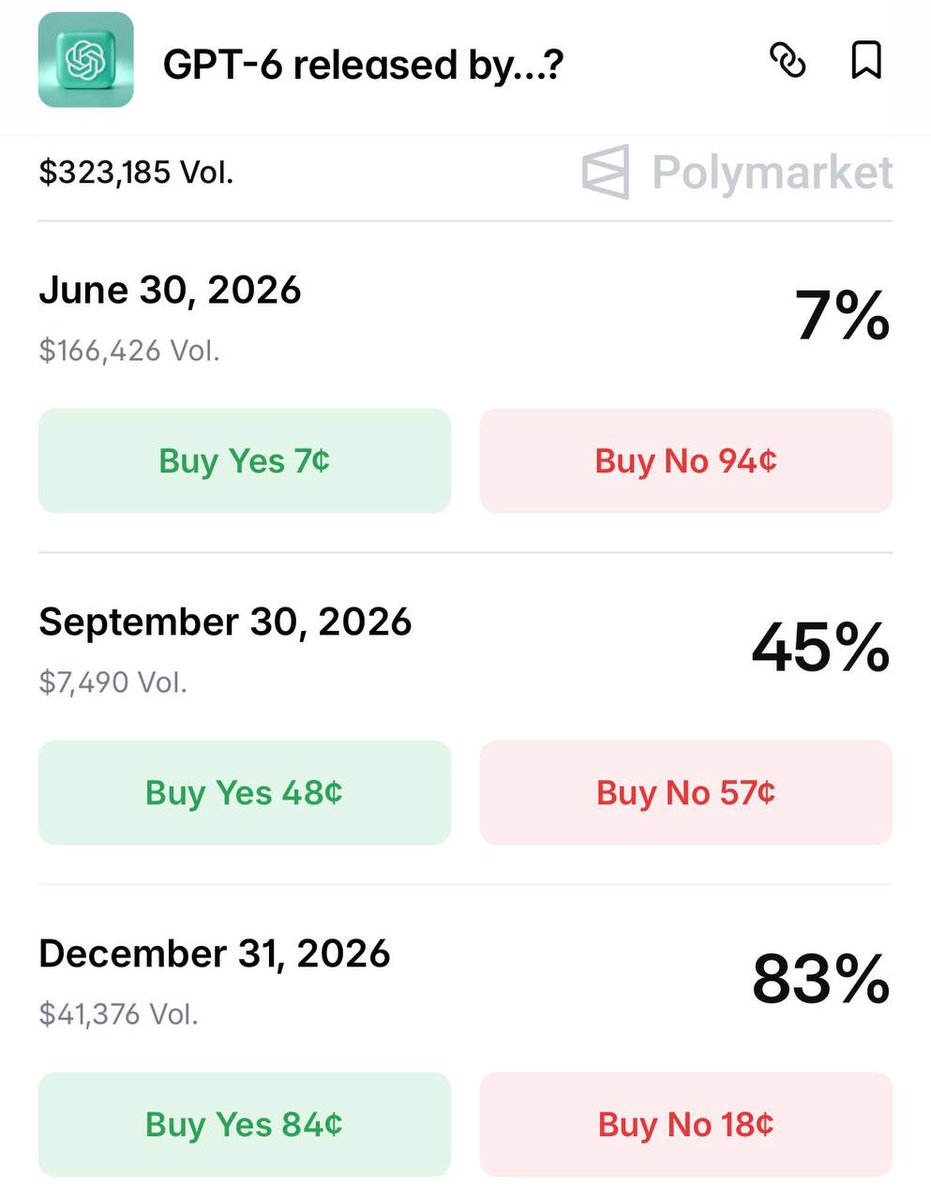Buy No at 18¢ for December 31
The height and width of the screenshot is (1200, 931).
(x=686, y=1125)
